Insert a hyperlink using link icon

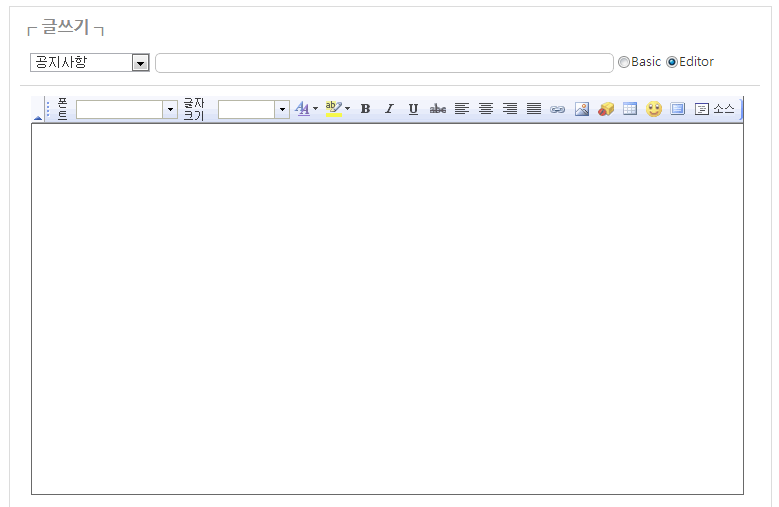(x=558, y=109)
